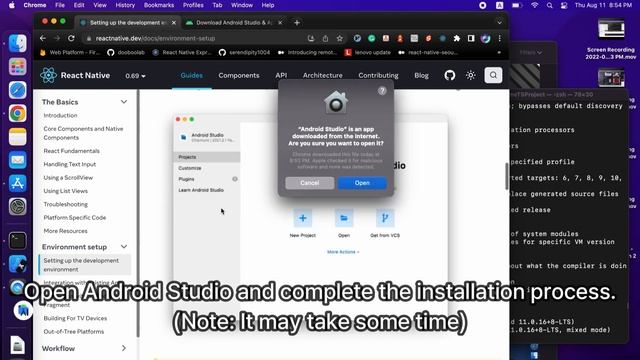Click Open button in security dialog
The image size is (640, 360).
pos(362,183)
